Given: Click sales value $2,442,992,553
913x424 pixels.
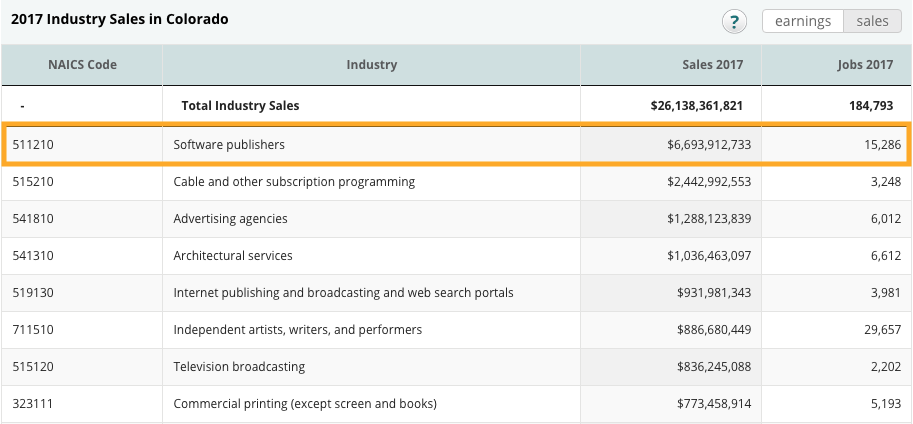Looking at the screenshot, I should (709, 182).
